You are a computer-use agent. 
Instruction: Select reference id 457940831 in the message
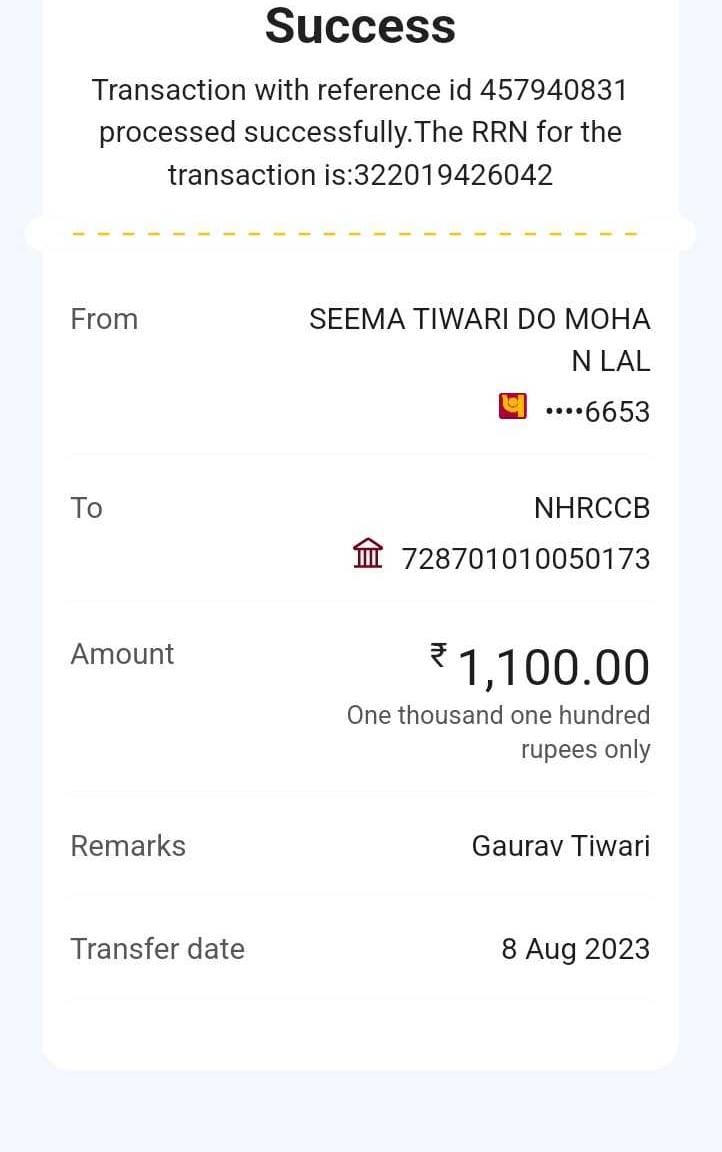pos(553,90)
